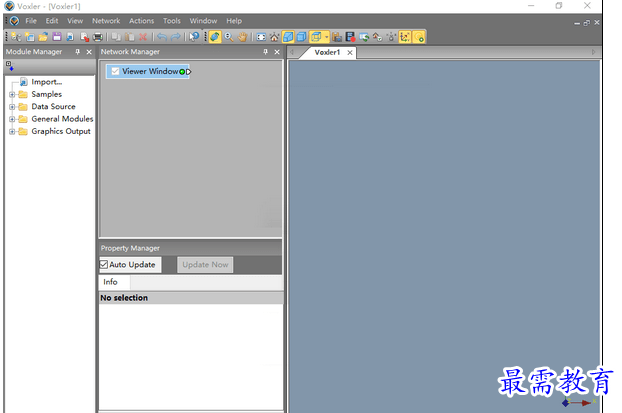Click the second blue cube view icon
The image size is (622, 413).
click(301, 37)
